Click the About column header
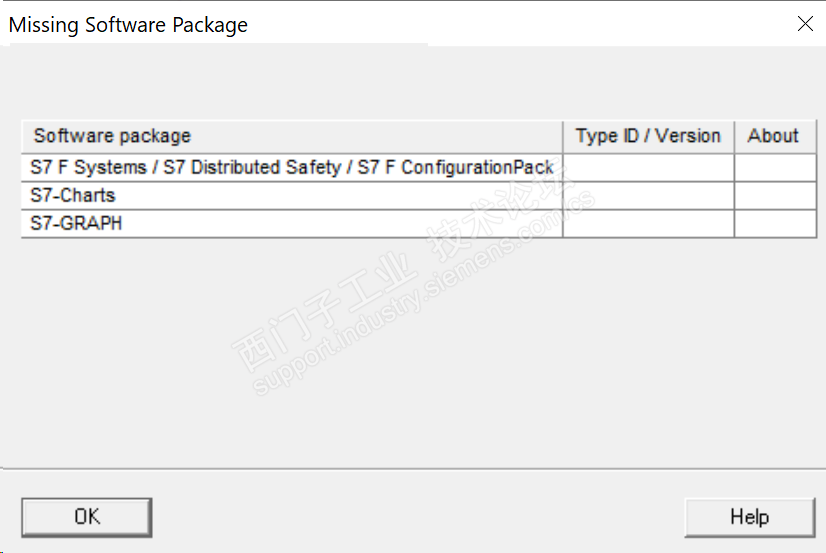The width and height of the screenshot is (826, 553). click(x=773, y=136)
